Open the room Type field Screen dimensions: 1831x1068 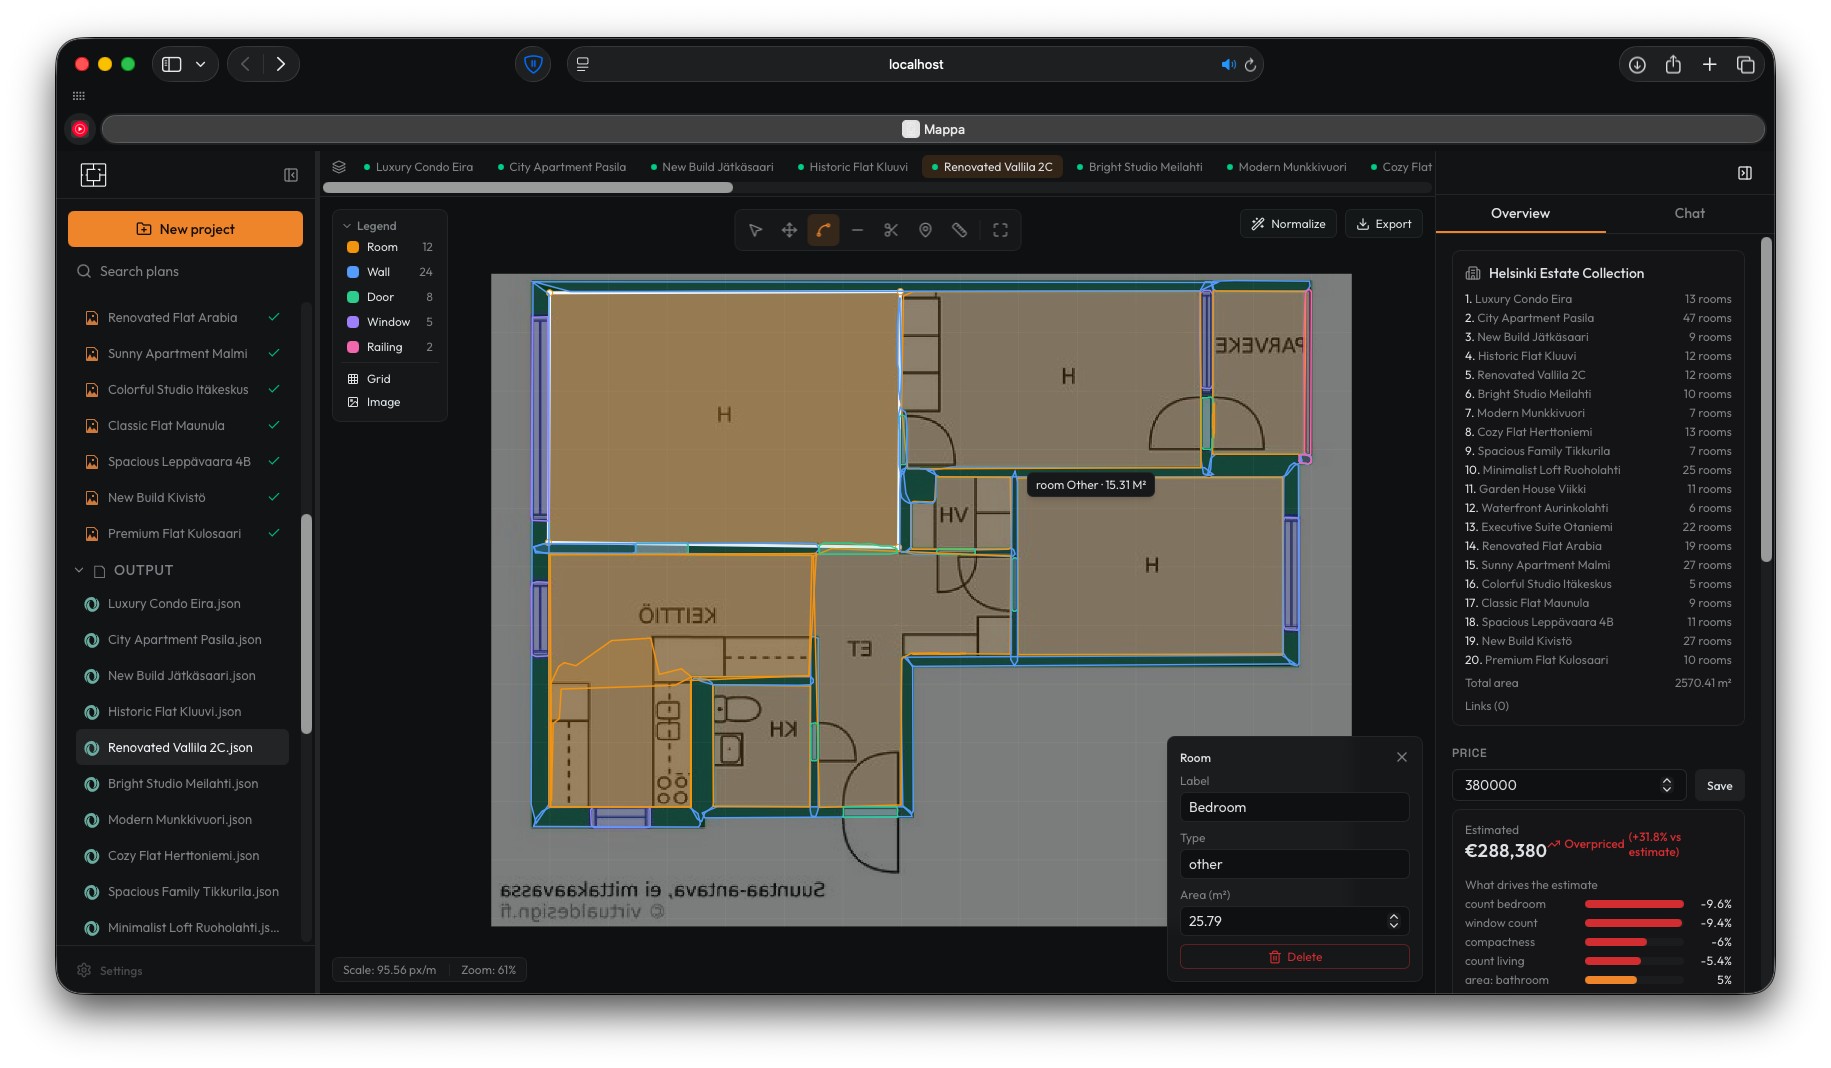[1294, 864]
